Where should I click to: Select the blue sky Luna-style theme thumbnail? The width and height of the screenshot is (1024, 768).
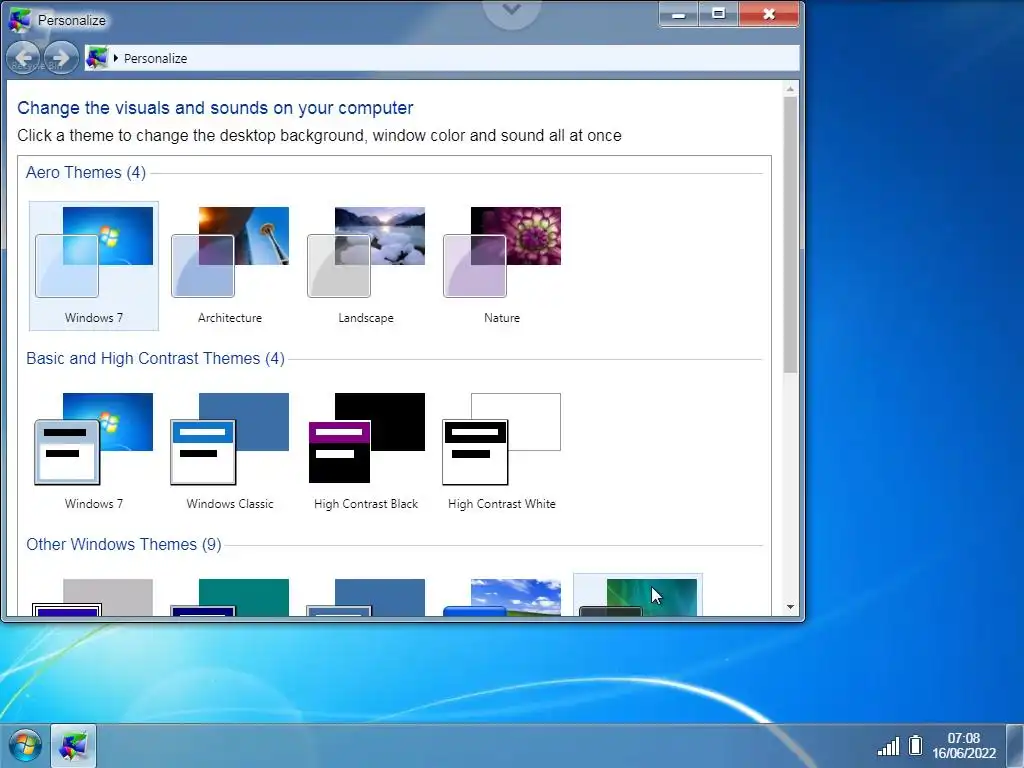tap(502, 597)
